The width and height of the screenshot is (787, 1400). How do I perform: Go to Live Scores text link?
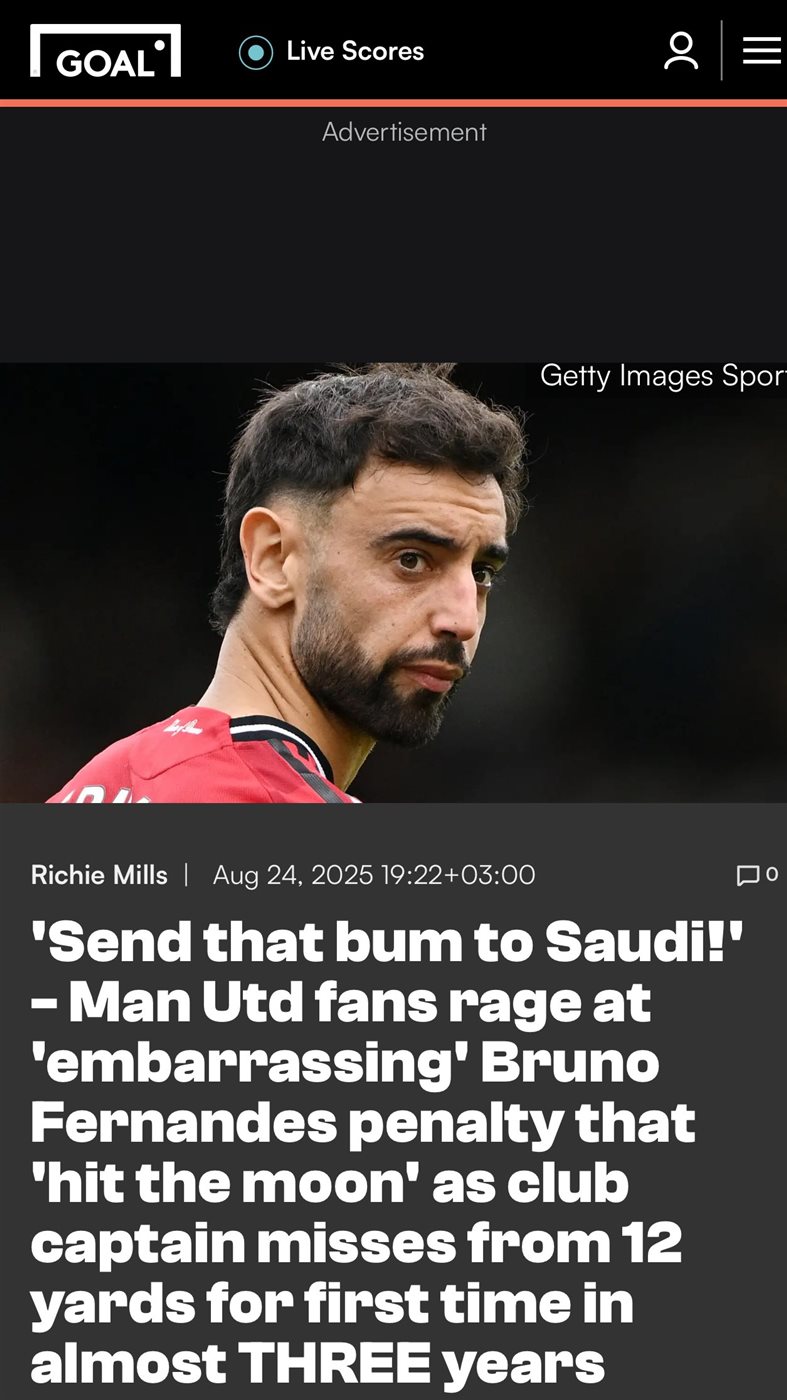pos(355,51)
